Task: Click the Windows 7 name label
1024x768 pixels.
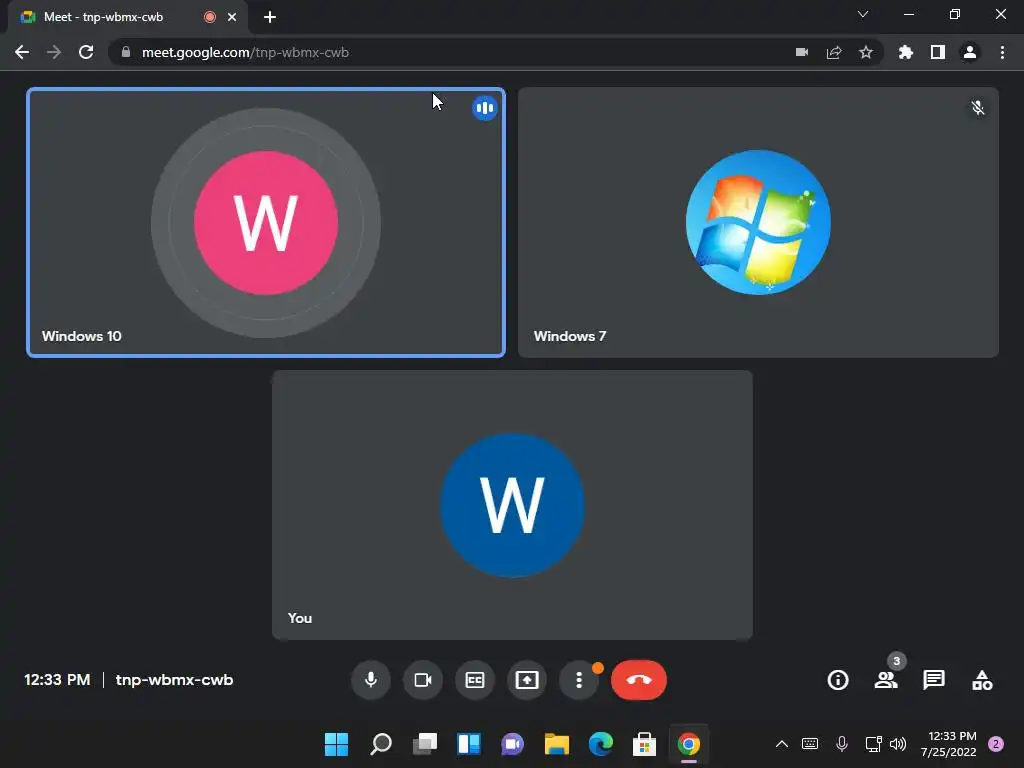Action: pos(570,336)
